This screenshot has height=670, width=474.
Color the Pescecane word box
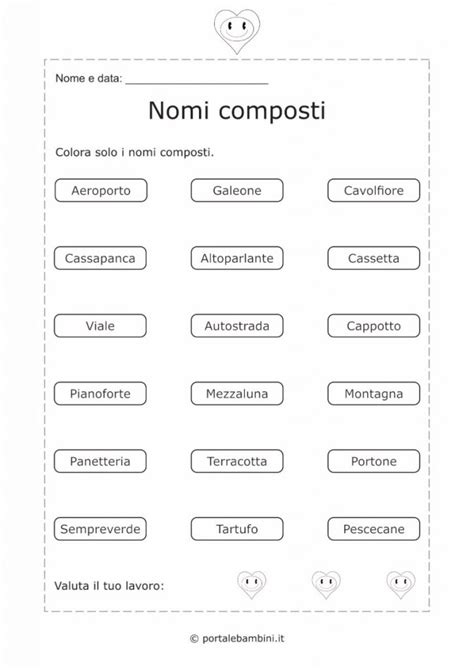(374, 529)
